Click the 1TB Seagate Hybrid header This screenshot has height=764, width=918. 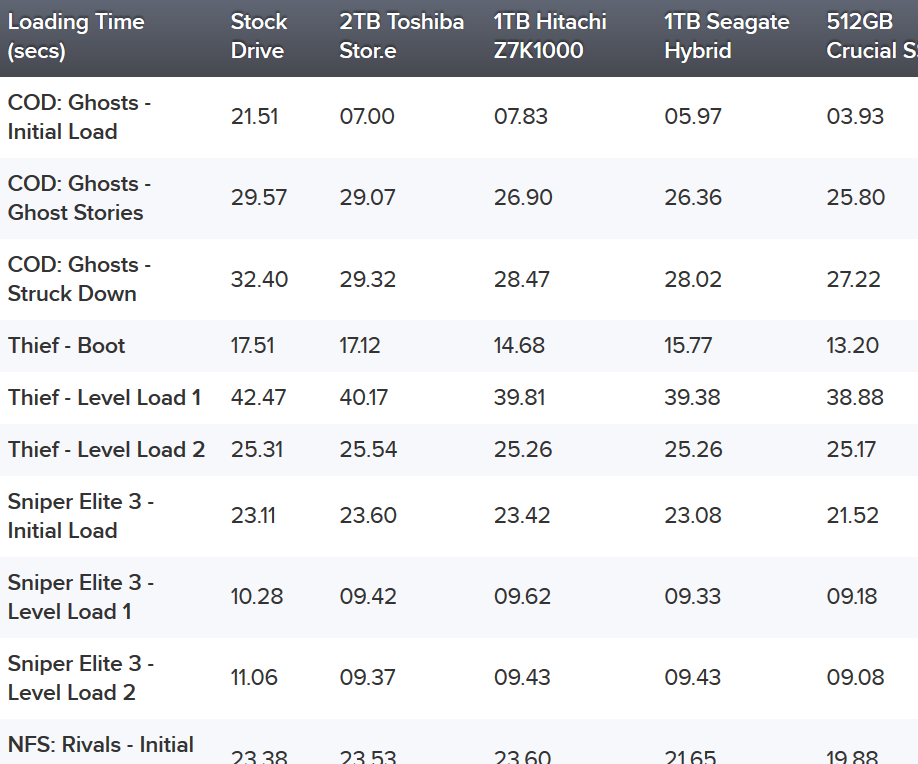[727, 36]
